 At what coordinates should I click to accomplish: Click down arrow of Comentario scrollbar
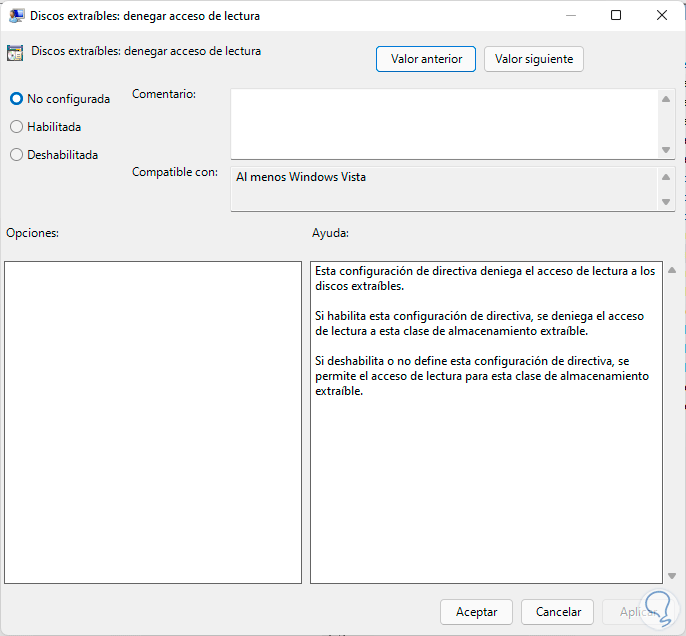[x=666, y=150]
